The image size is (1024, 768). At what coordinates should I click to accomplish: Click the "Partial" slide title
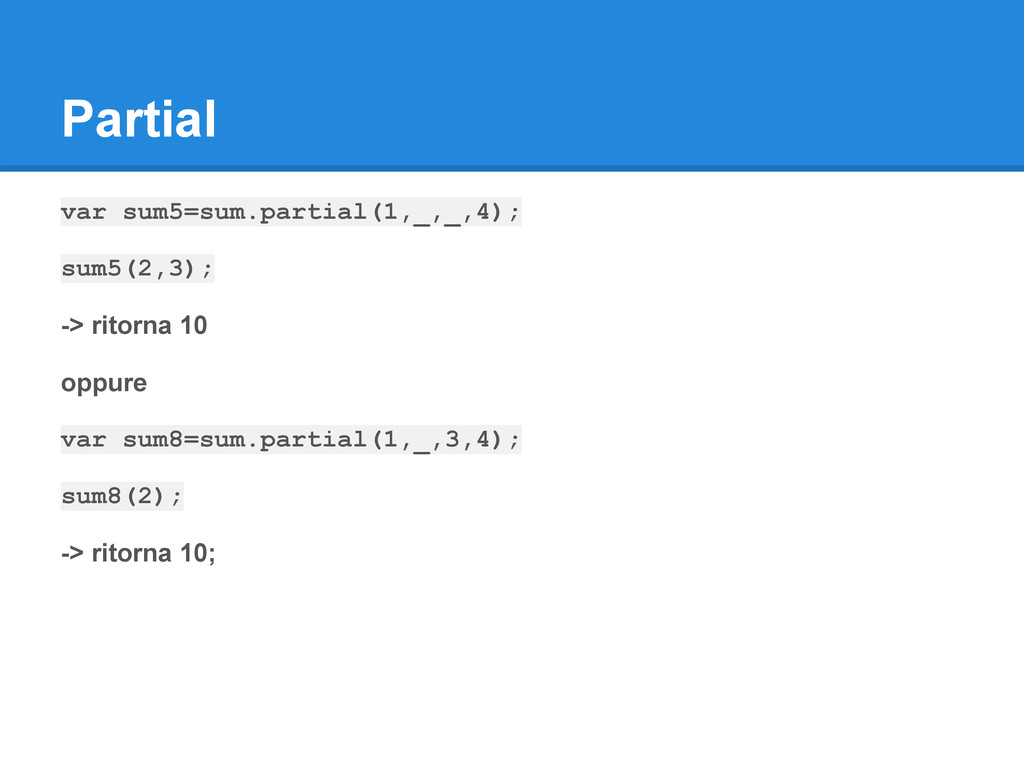pyautogui.click(x=138, y=119)
